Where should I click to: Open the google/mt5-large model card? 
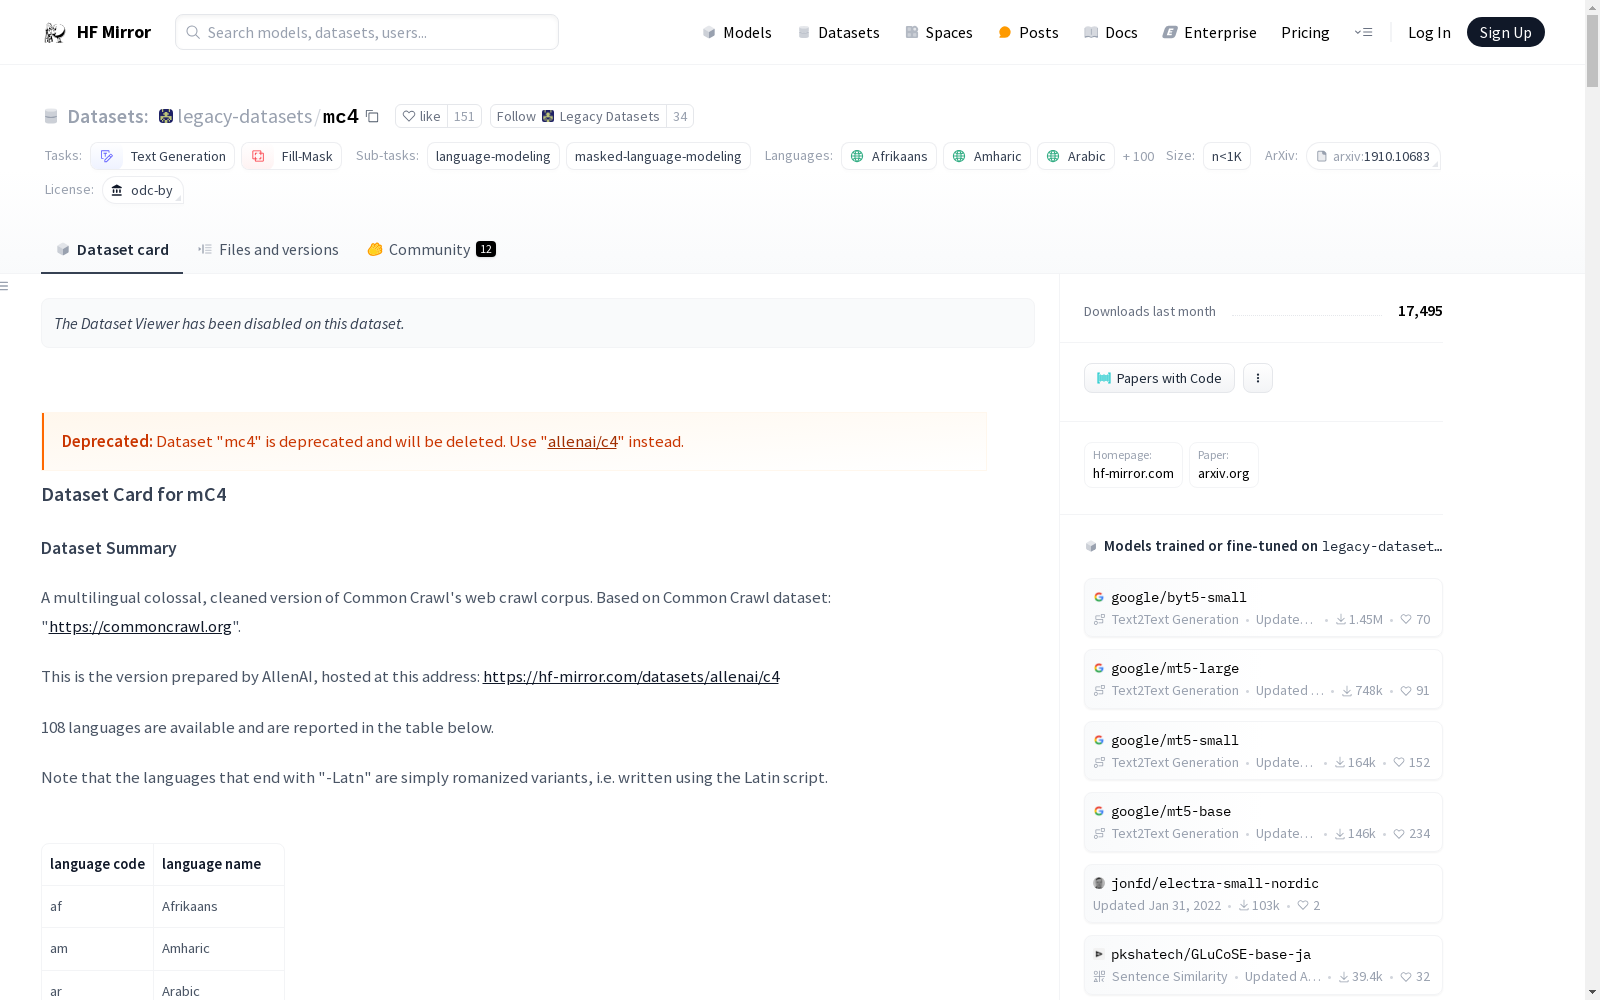[1263, 679]
